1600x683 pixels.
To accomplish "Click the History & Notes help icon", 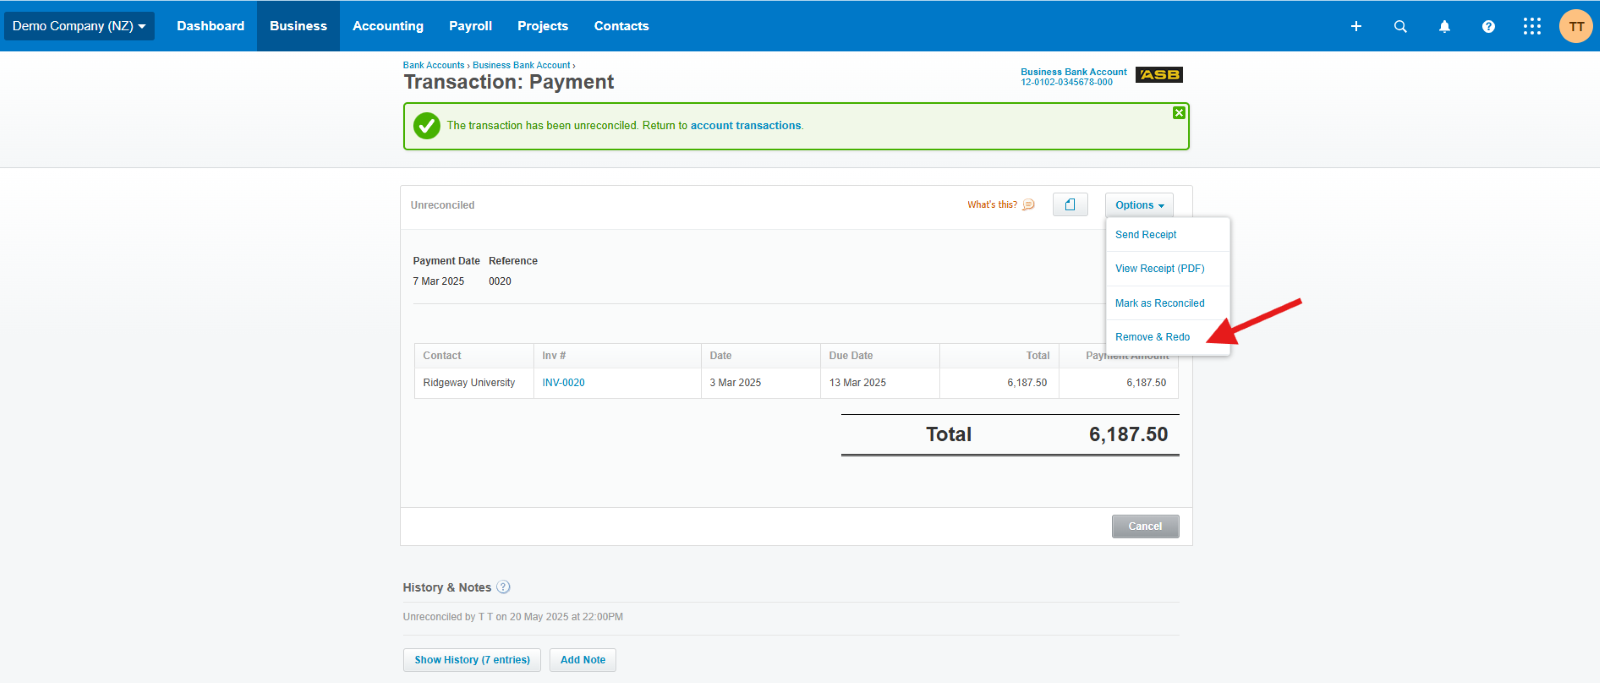I will (x=503, y=587).
